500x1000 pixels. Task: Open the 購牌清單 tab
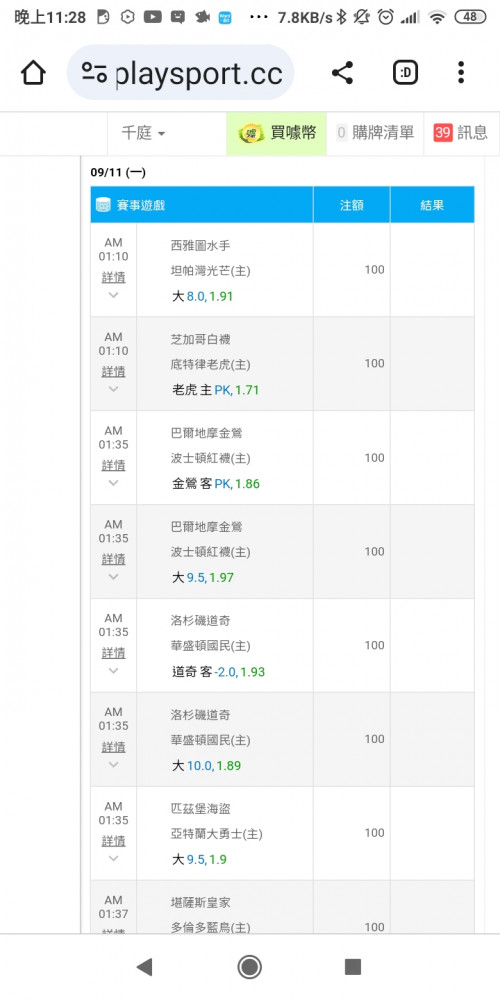375,133
